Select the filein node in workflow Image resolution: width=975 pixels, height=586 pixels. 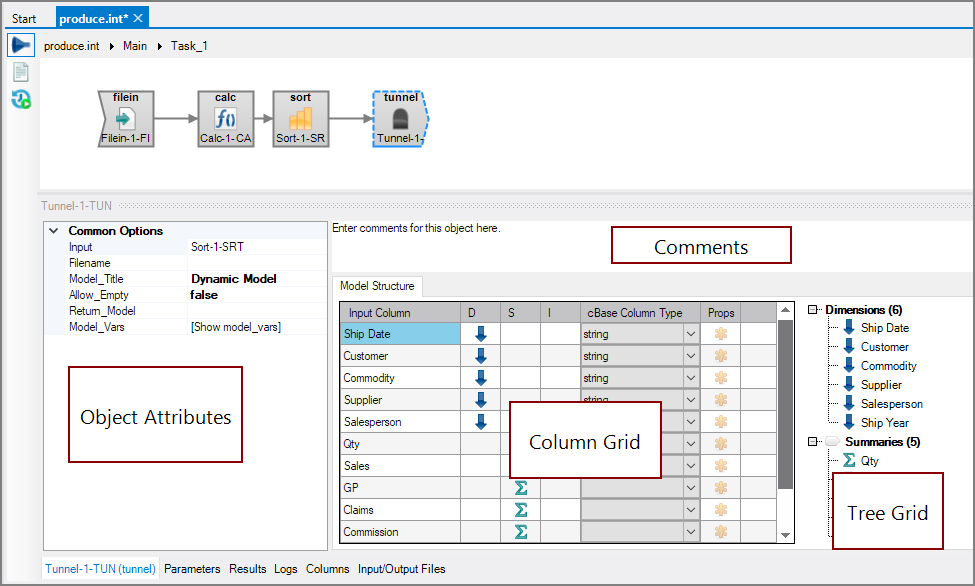click(x=126, y=119)
